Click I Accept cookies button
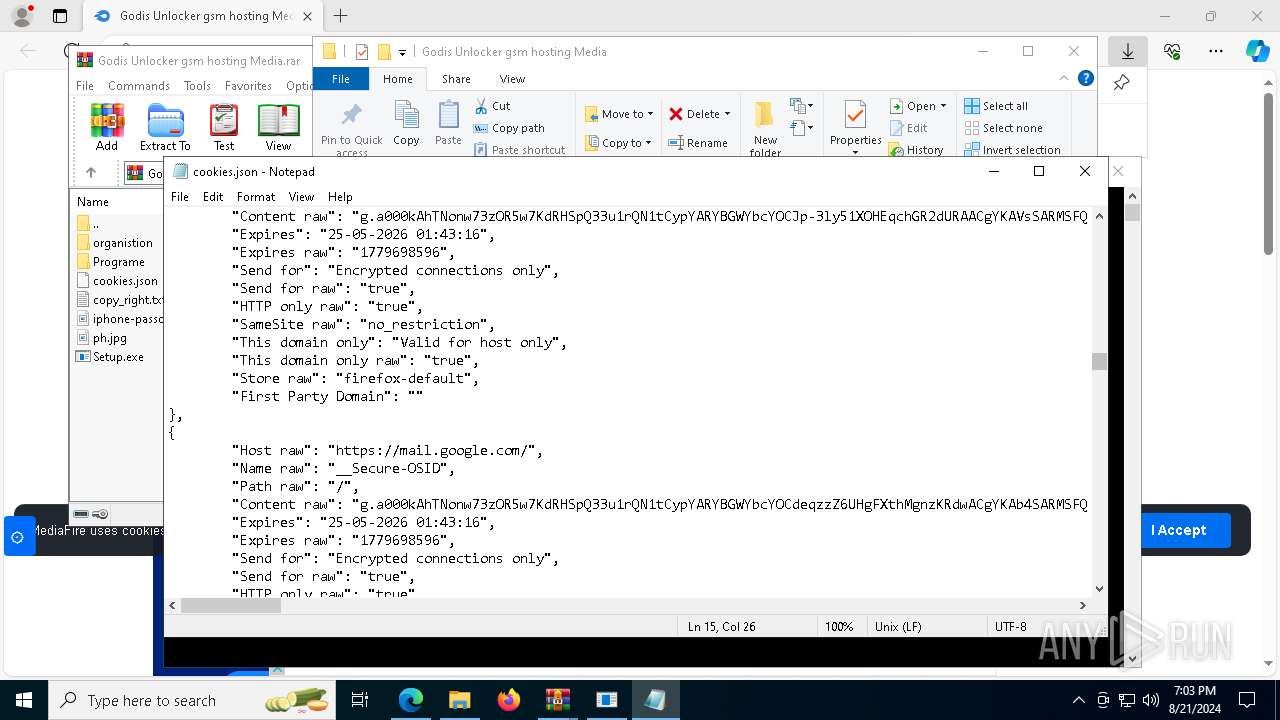 tap(1178, 530)
